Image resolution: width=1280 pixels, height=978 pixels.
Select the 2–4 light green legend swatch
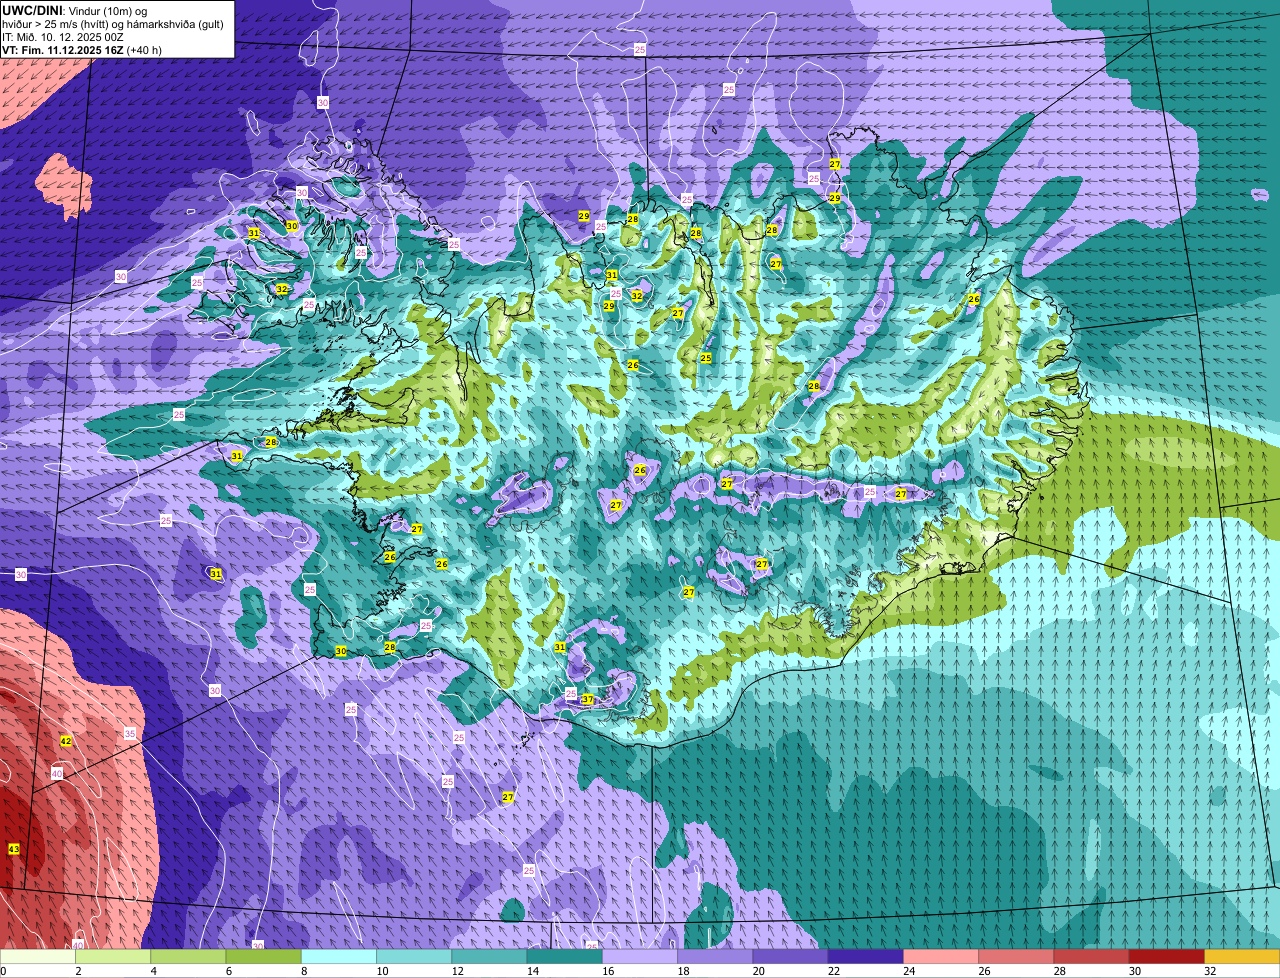(113, 956)
